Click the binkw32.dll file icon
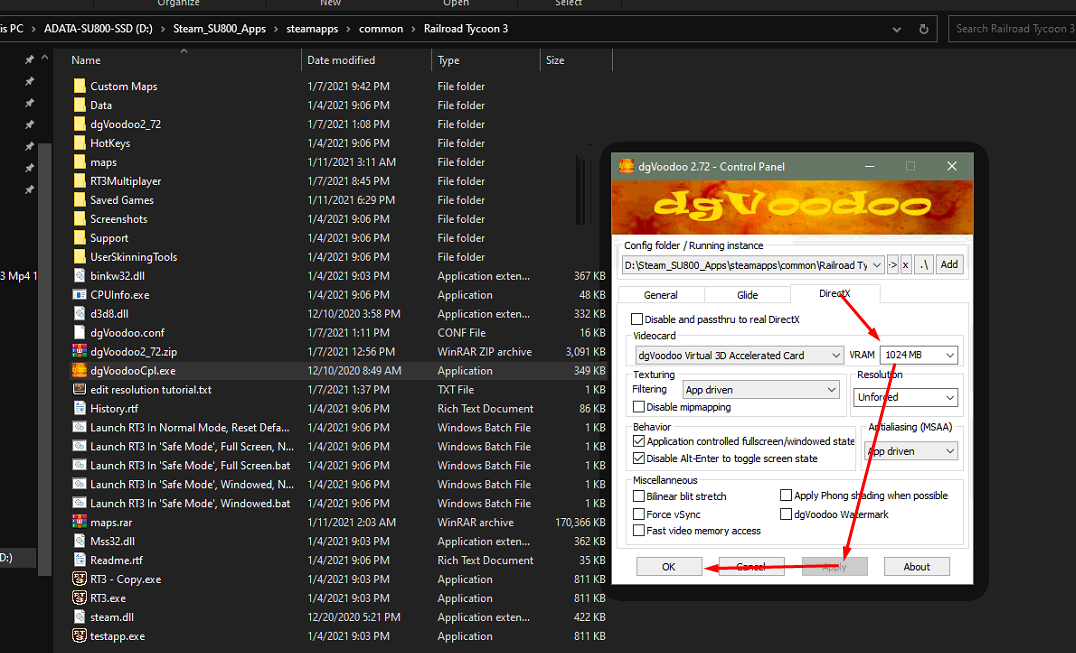 pos(80,276)
